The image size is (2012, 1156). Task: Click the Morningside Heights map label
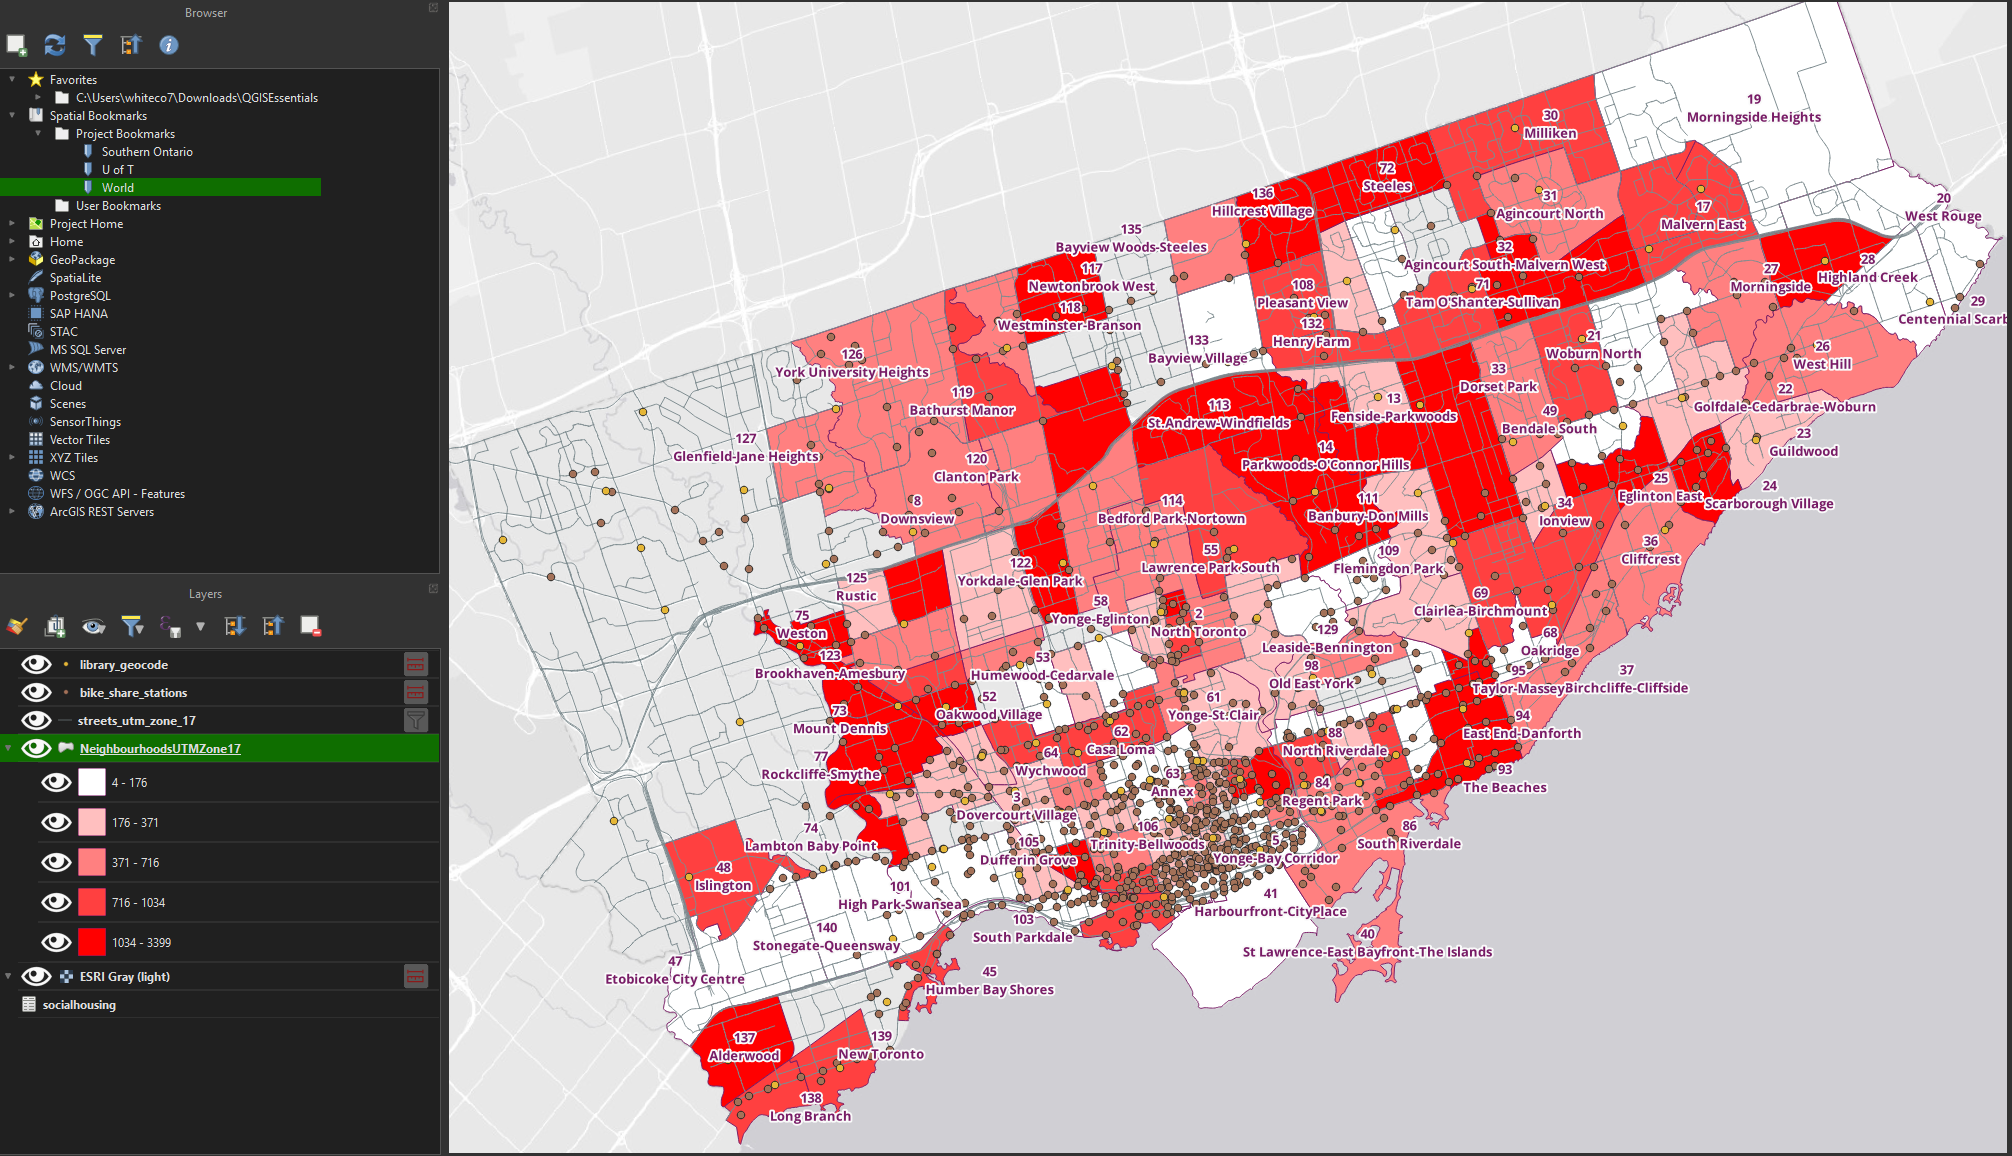point(1753,117)
